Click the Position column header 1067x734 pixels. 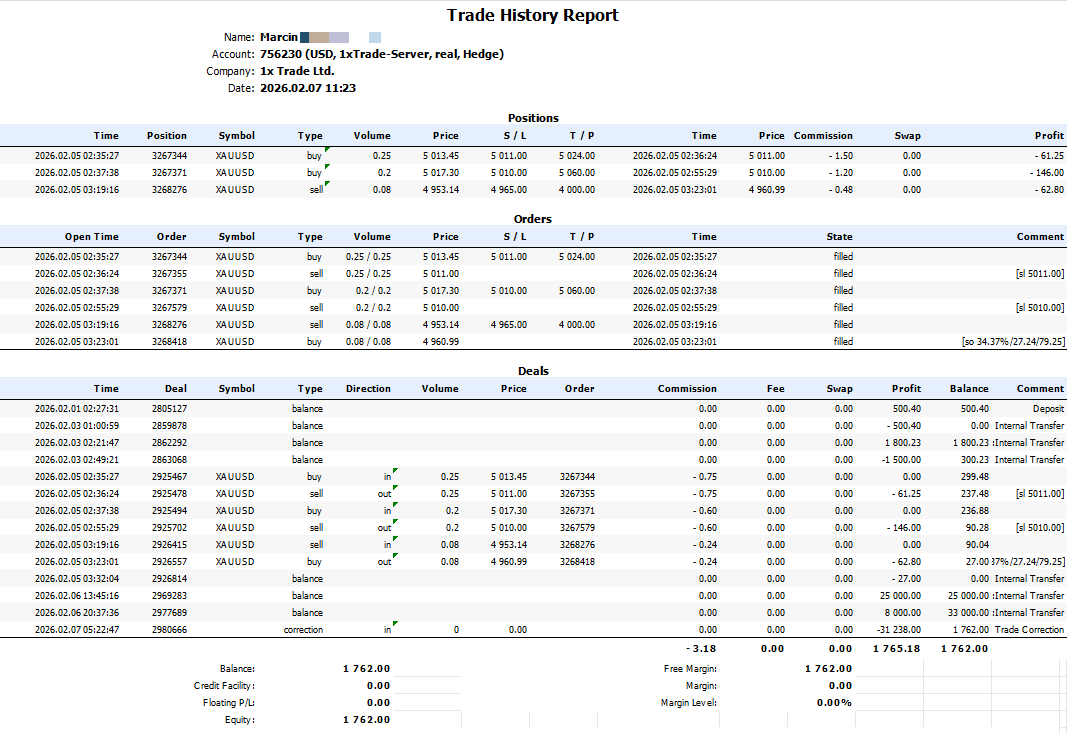(x=167, y=136)
